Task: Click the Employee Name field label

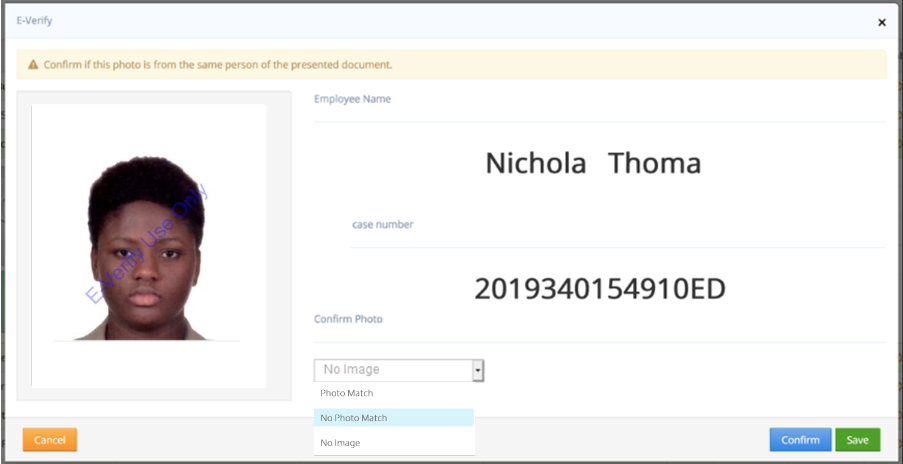Action: 352,99
